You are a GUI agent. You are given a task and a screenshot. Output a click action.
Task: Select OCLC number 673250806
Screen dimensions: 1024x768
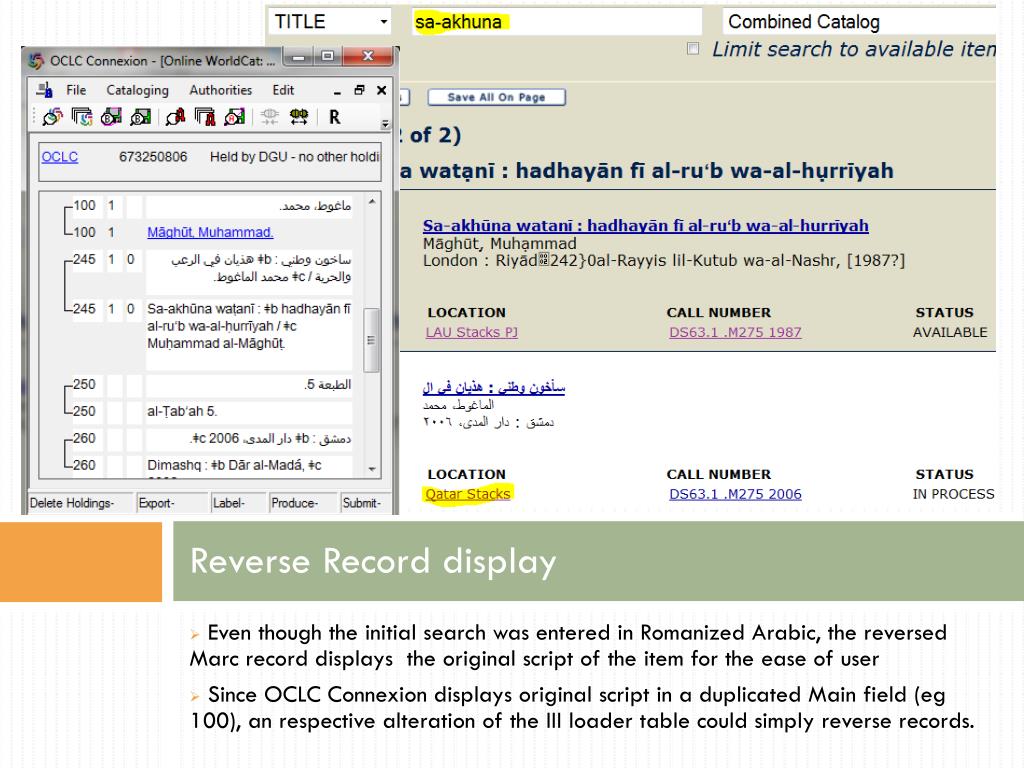153,157
